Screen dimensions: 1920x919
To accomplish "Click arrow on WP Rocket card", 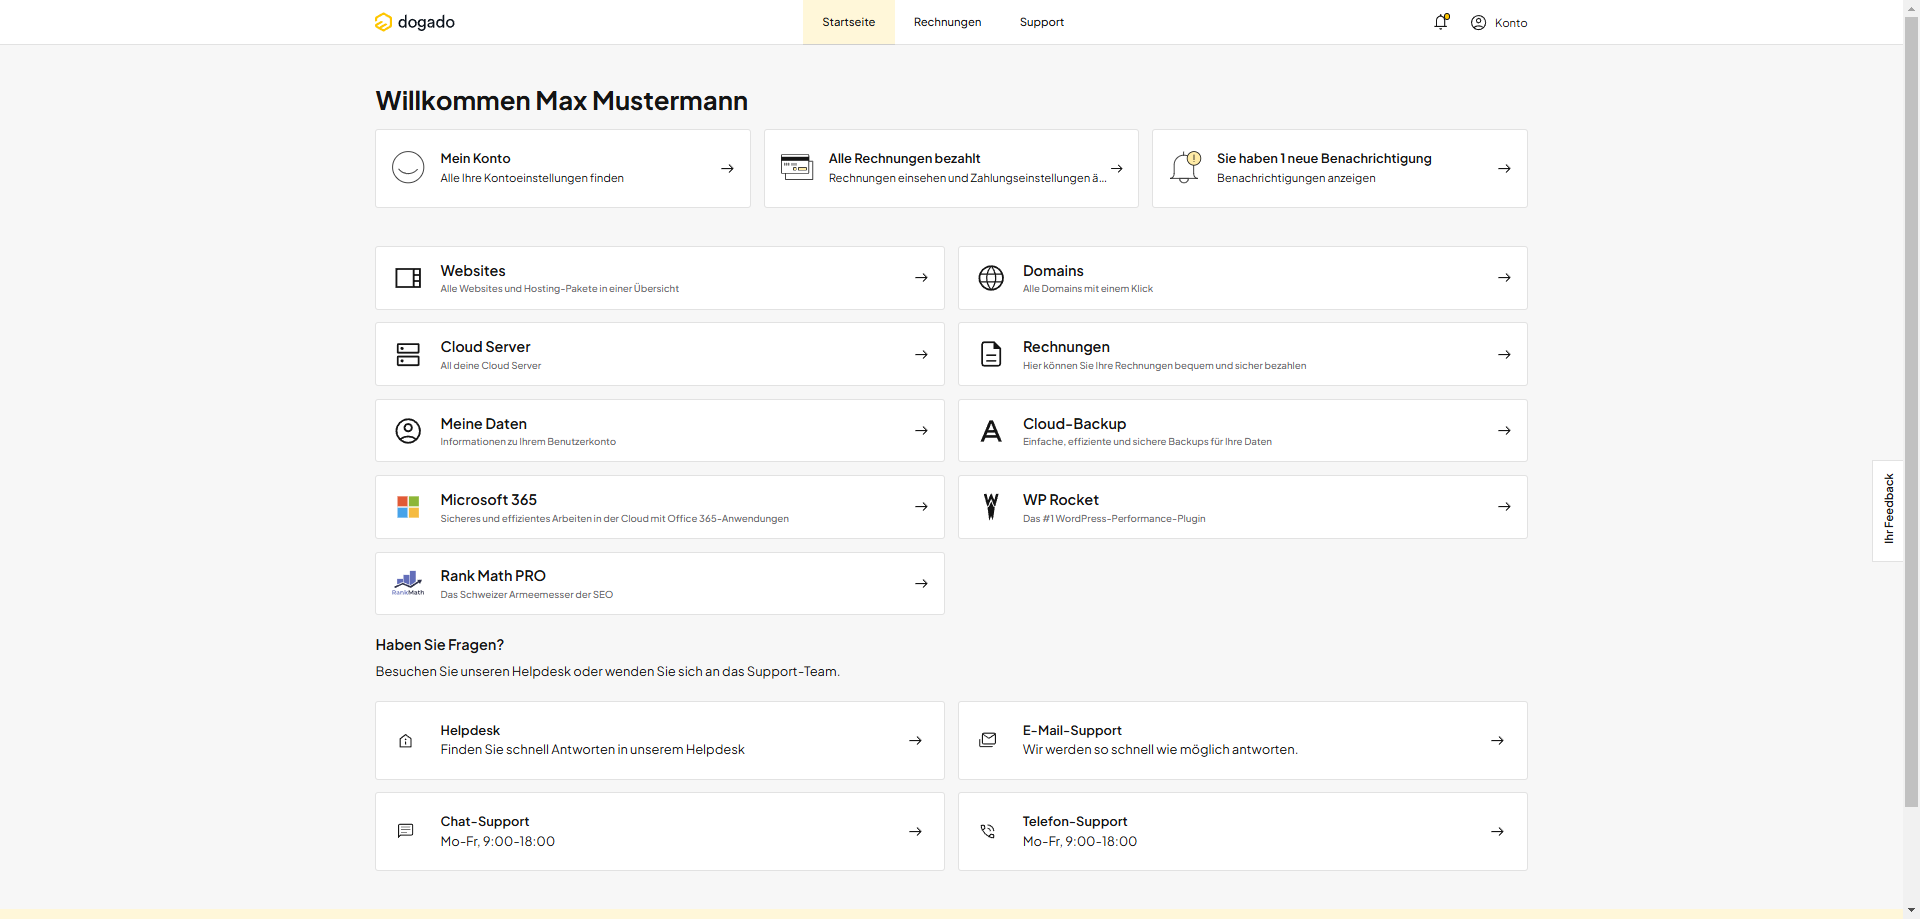I will point(1504,507).
